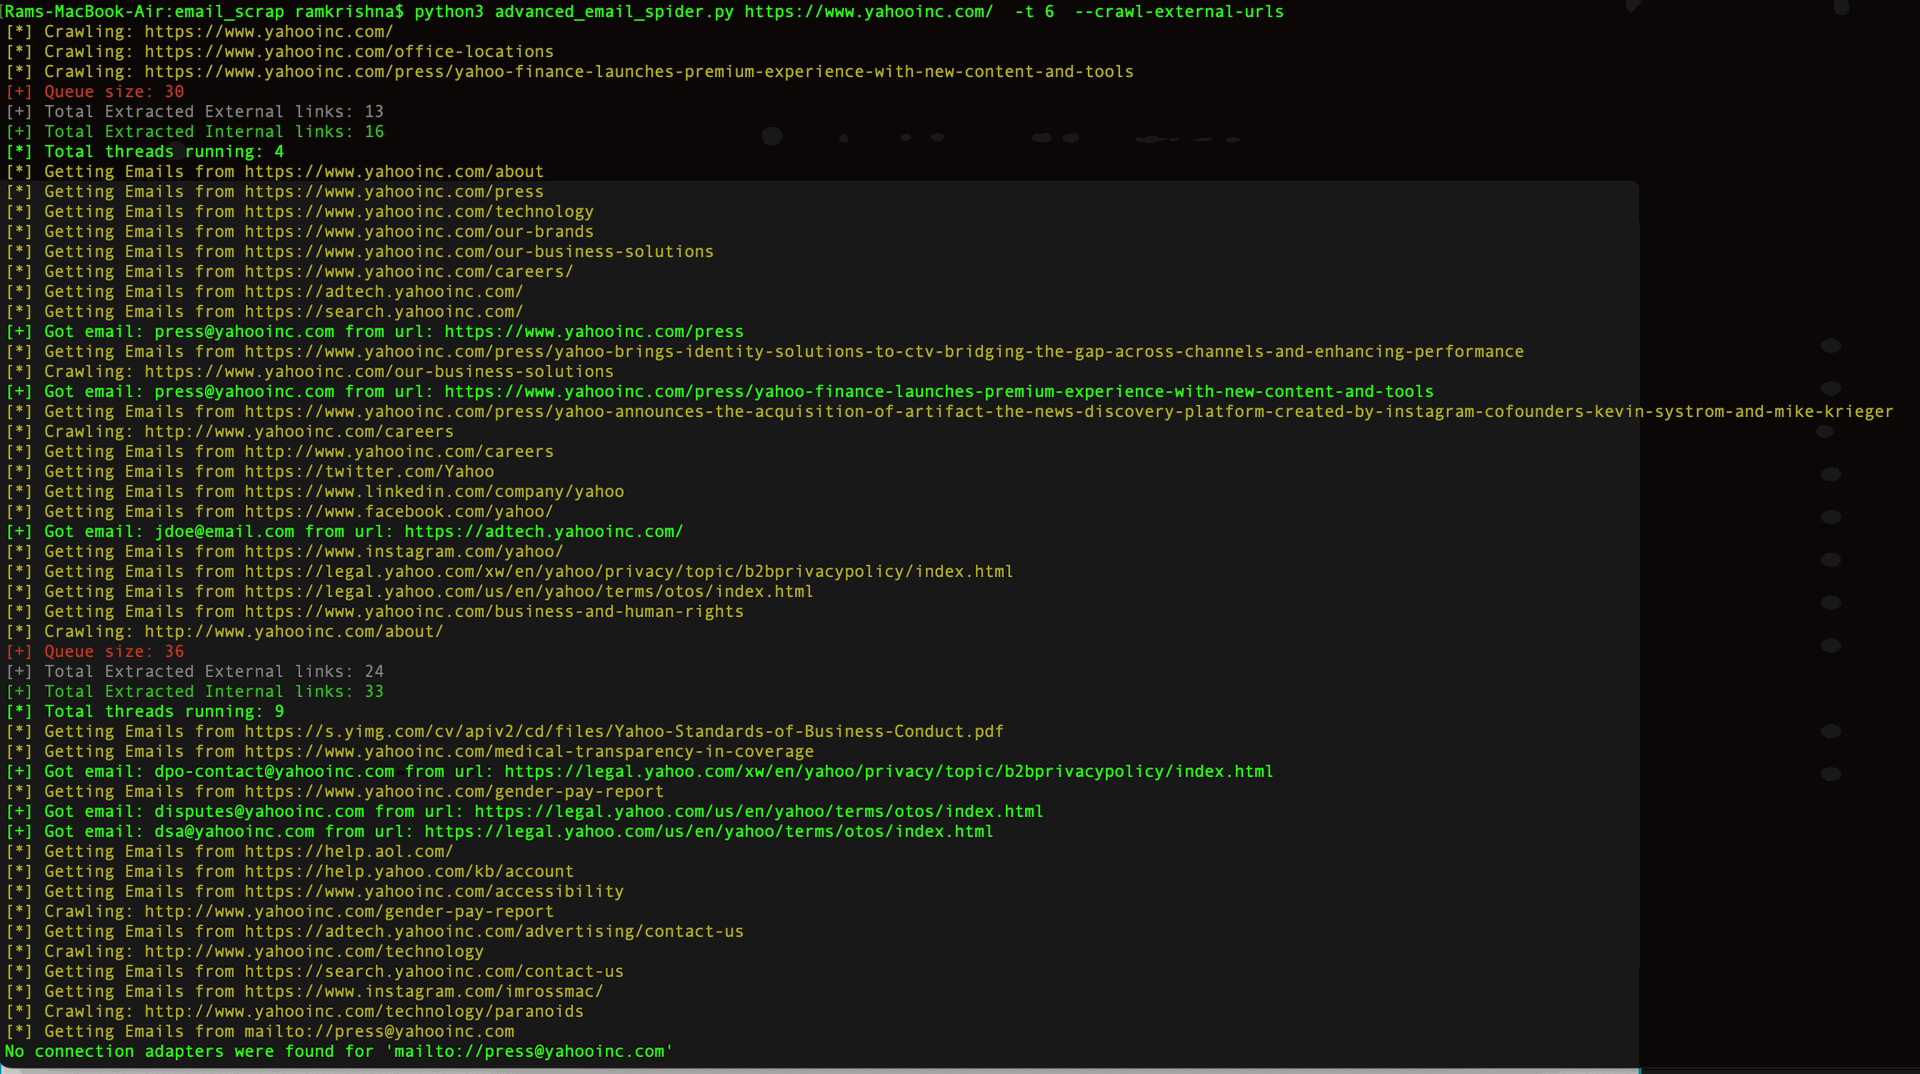
Task: Click the https://www.yahooinc.com/about URL
Action: click(x=394, y=172)
